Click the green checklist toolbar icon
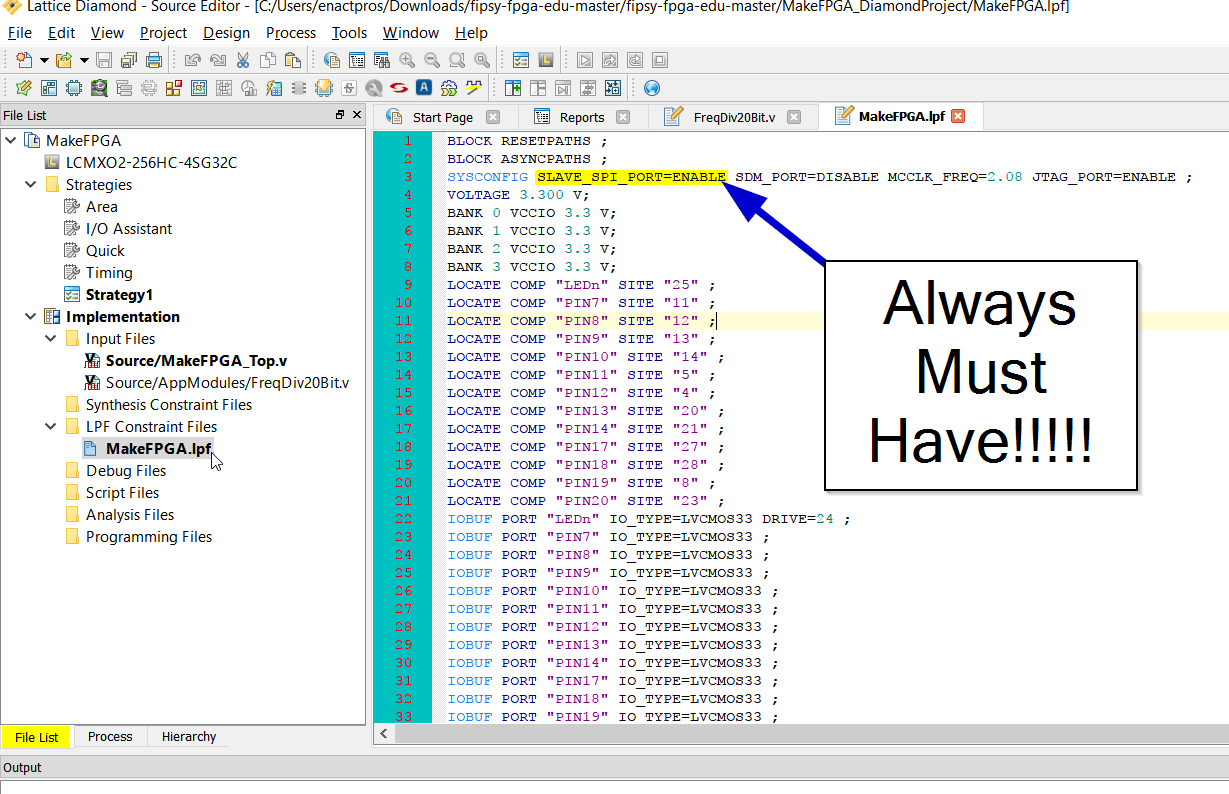Screen dimensions: 1229x794 521,60
